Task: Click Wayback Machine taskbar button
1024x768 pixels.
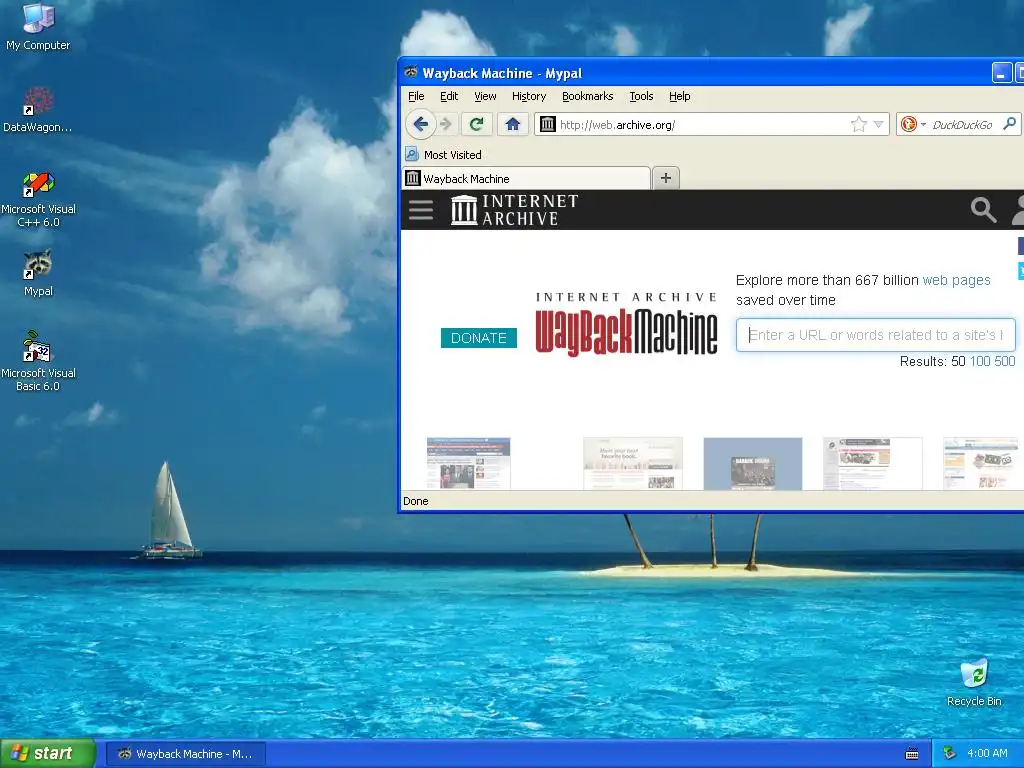Action: pyautogui.click(x=186, y=754)
